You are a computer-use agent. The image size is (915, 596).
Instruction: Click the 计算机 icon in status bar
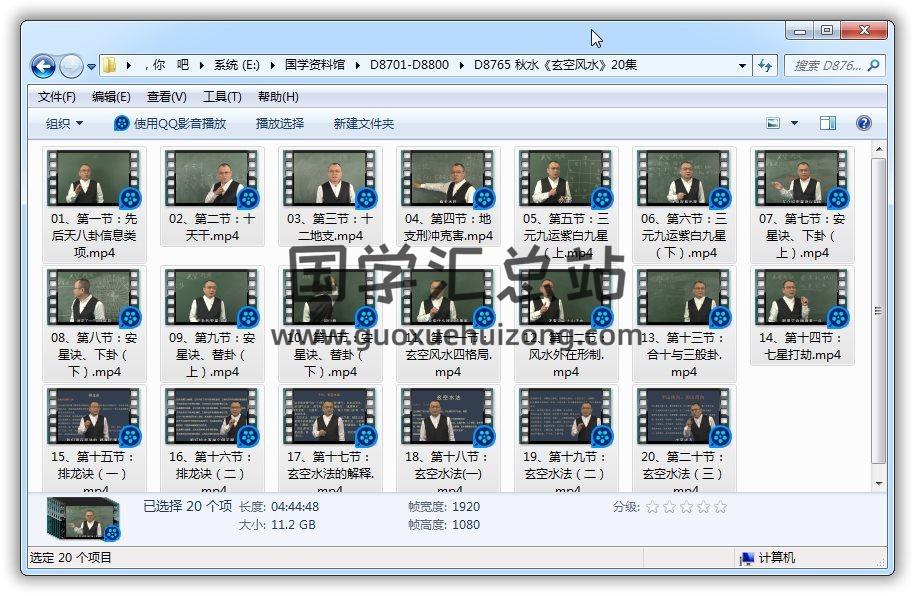click(x=747, y=558)
